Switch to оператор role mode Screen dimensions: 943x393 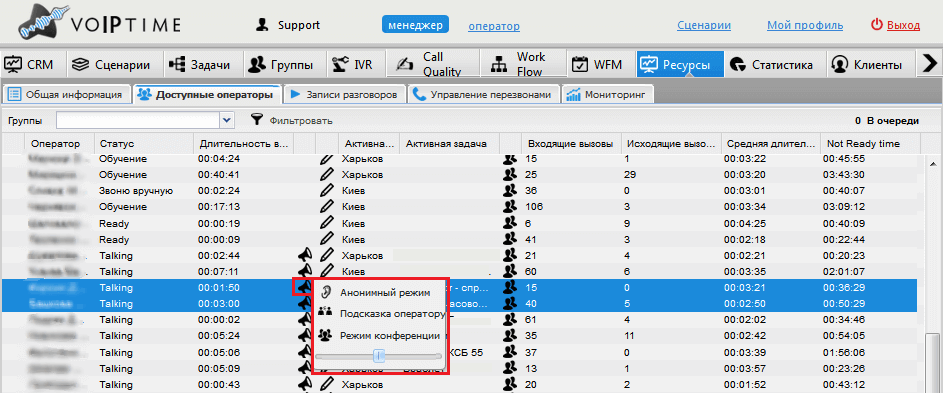494,26
